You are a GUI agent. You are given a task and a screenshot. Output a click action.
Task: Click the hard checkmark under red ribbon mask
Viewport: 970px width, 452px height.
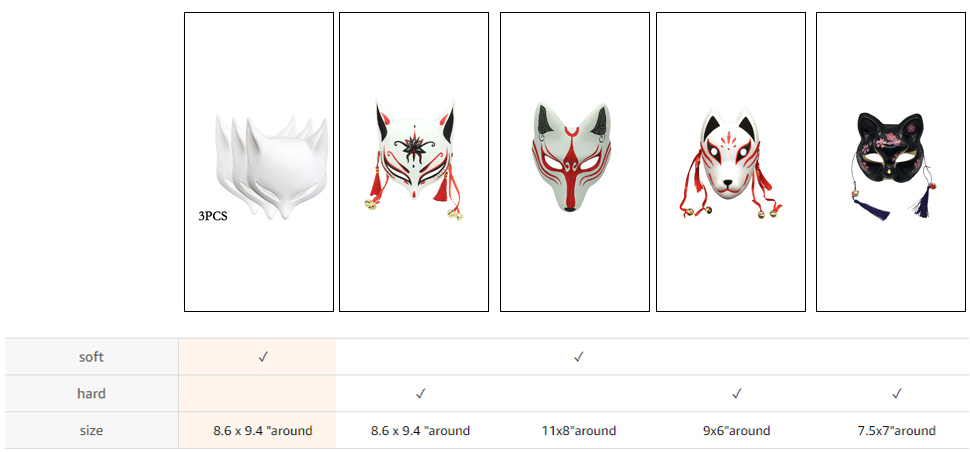[x=736, y=393]
